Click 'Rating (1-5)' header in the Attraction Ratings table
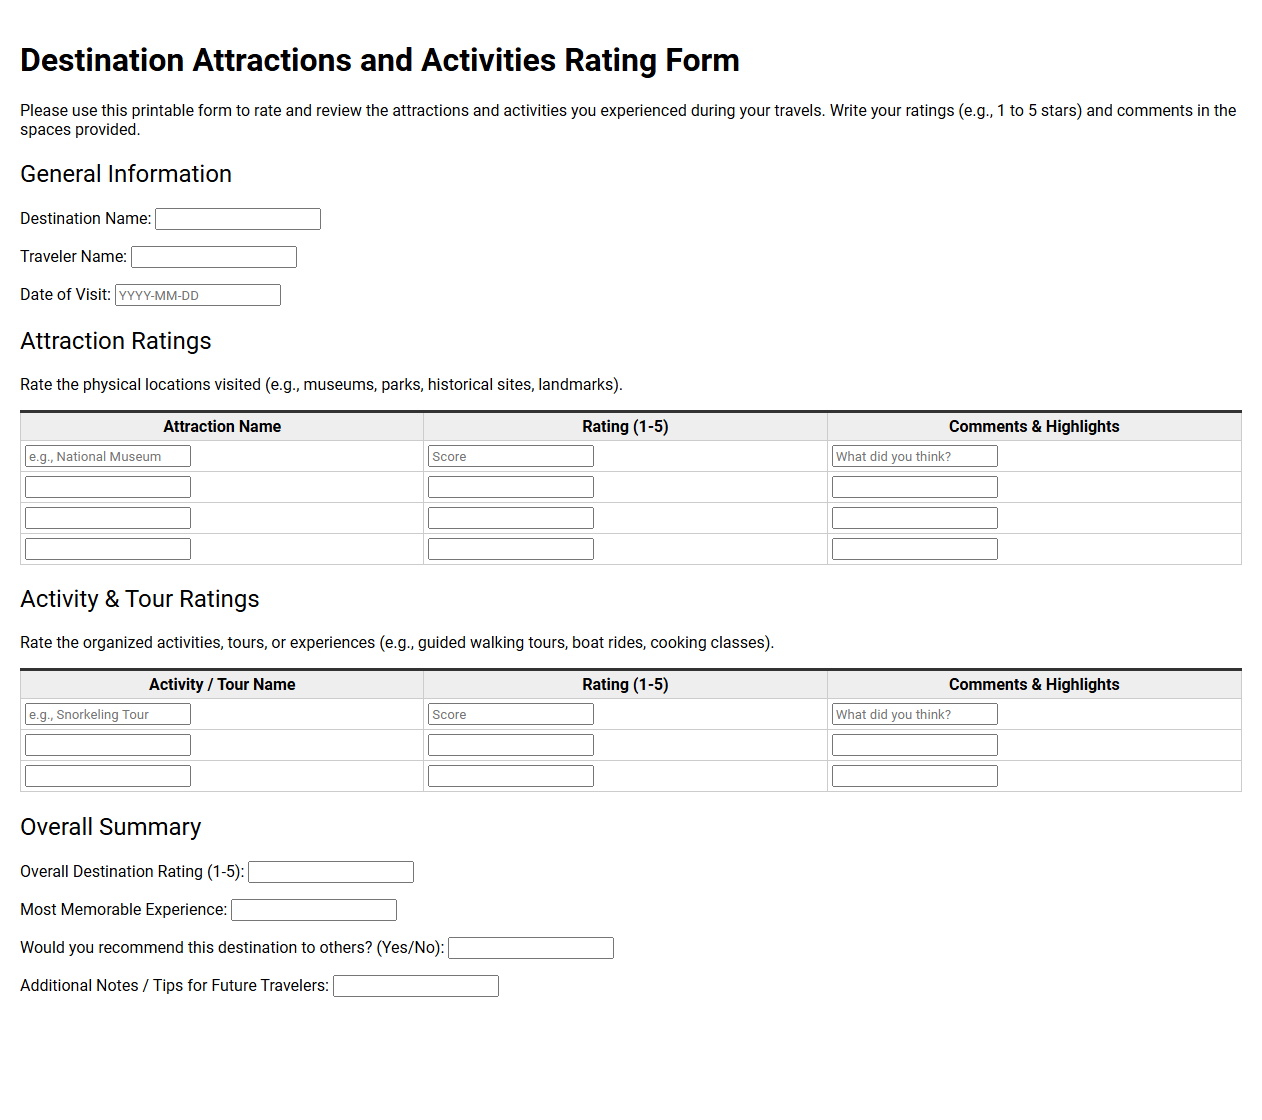The height and width of the screenshot is (1120, 1262). click(625, 427)
